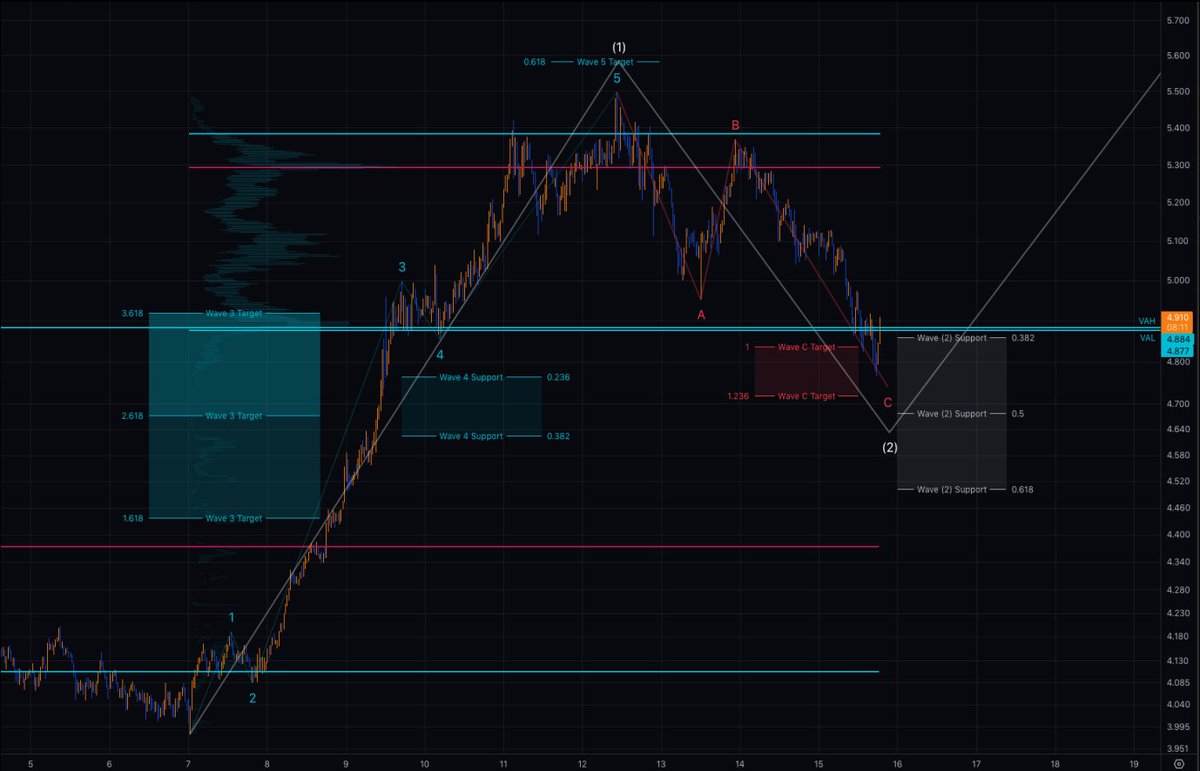Click the 0.618 ratio beside Wave 5 Target
1200x771 pixels.
(534, 62)
